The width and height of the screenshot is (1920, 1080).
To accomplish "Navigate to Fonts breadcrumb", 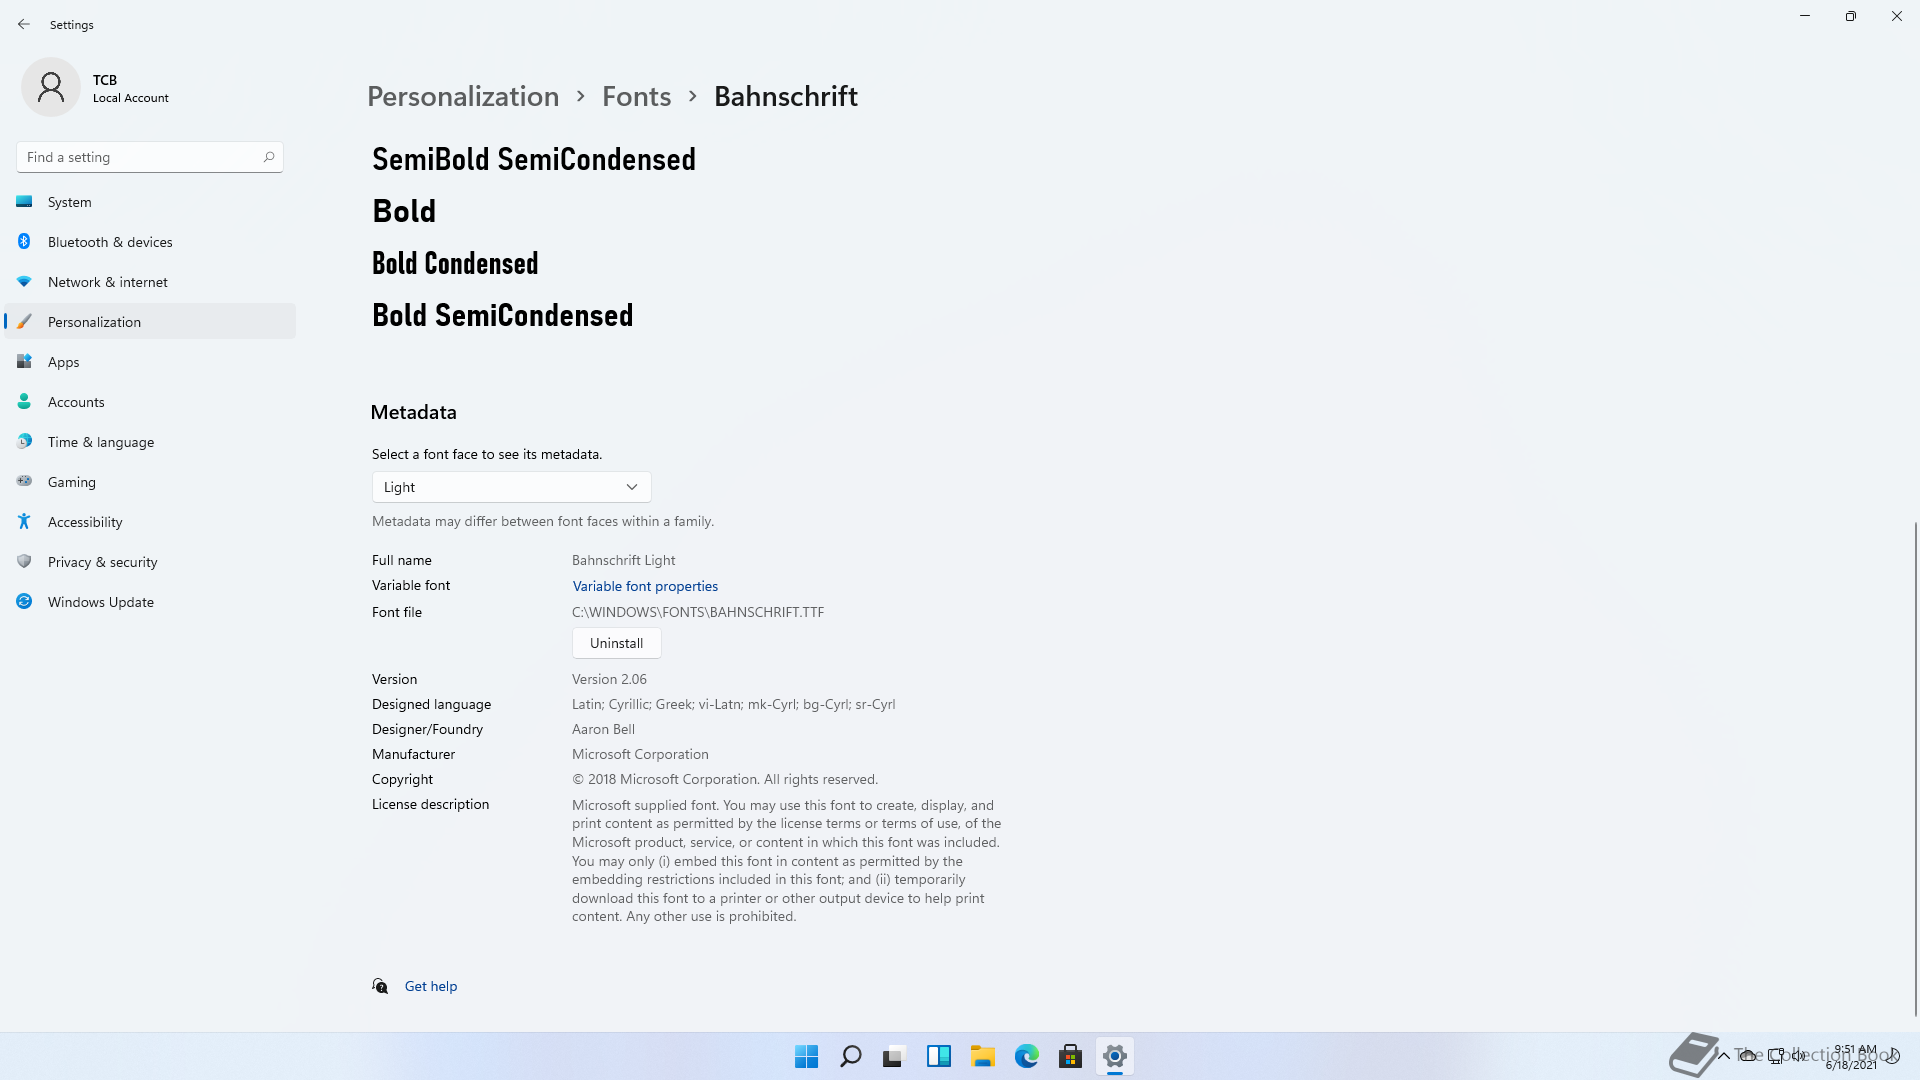I will 636,96.
